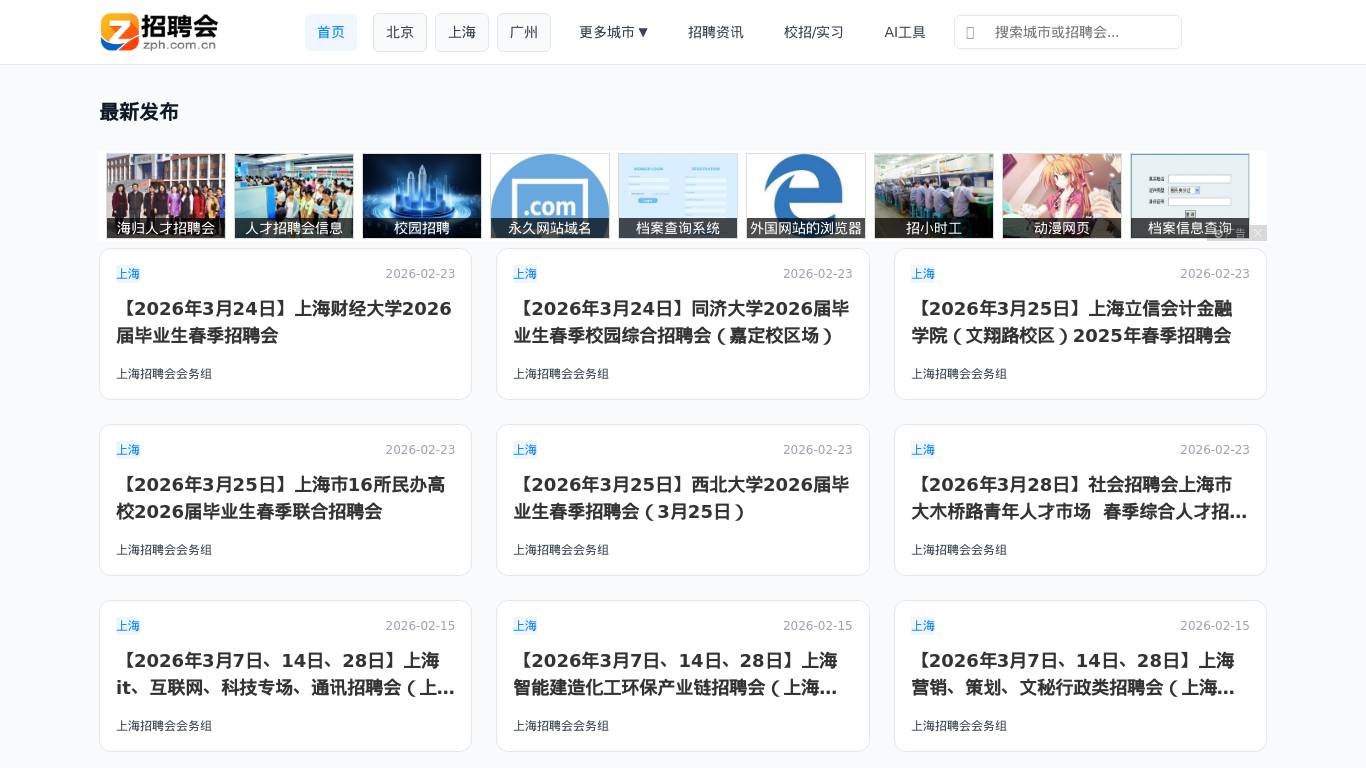Switch to the 广州 city tab
The image size is (1366, 768).
(x=524, y=32)
